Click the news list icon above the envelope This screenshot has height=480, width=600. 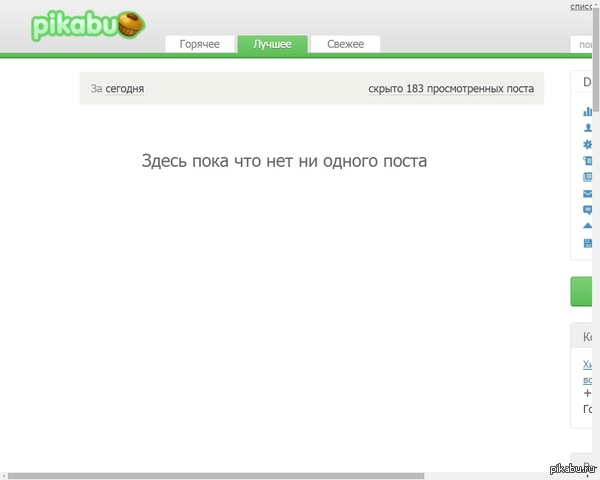coord(587,177)
